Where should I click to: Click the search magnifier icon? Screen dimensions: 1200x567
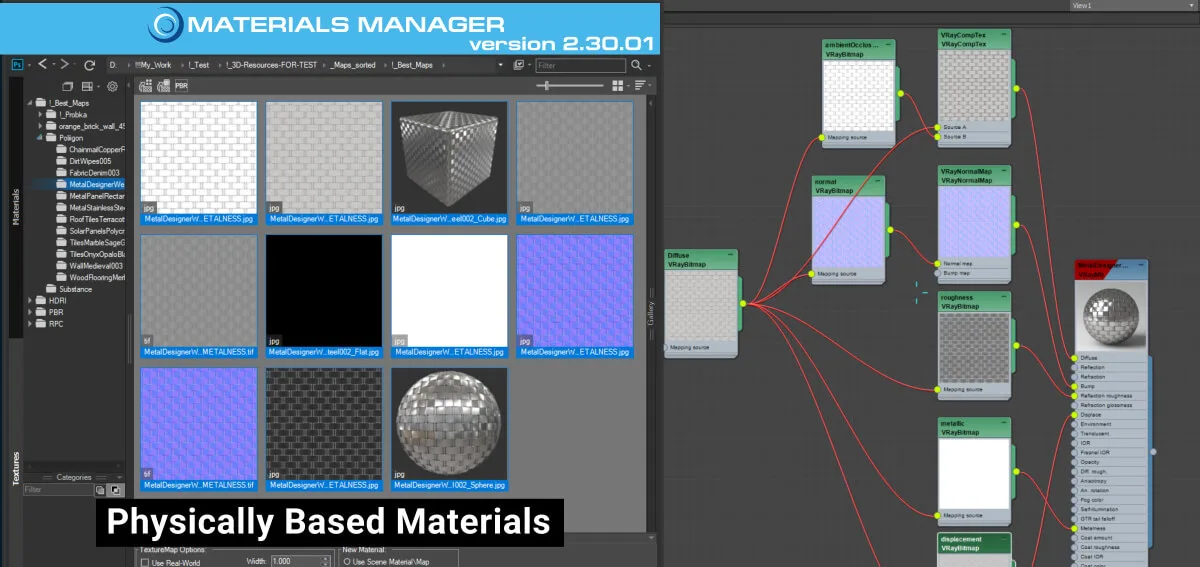(x=636, y=65)
